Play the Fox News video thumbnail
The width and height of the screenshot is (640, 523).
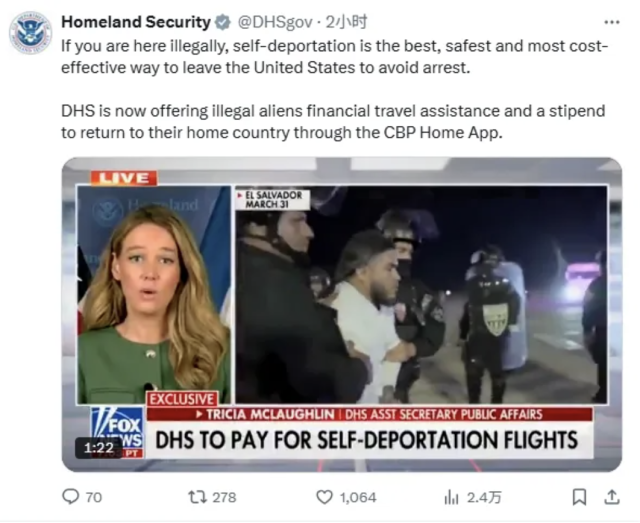[x=342, y=314]
